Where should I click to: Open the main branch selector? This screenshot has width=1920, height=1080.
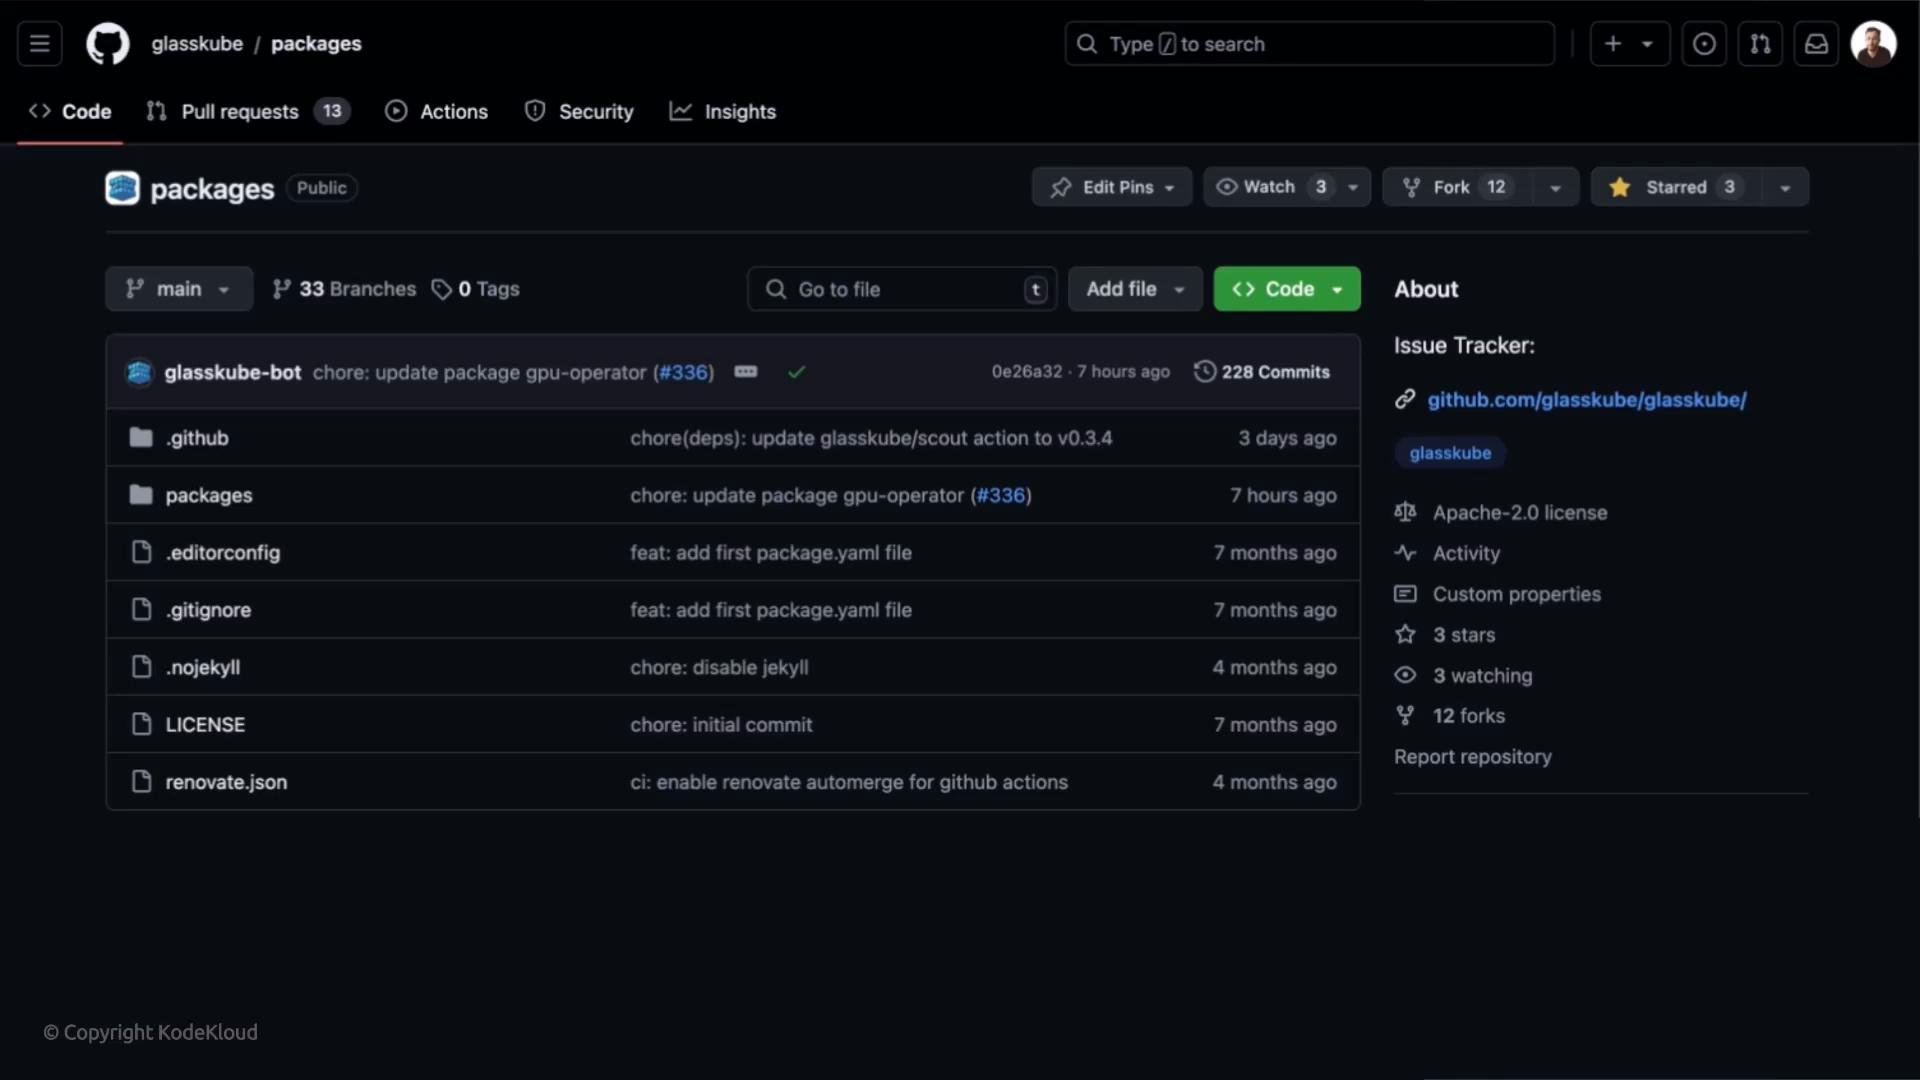(179, 289)
